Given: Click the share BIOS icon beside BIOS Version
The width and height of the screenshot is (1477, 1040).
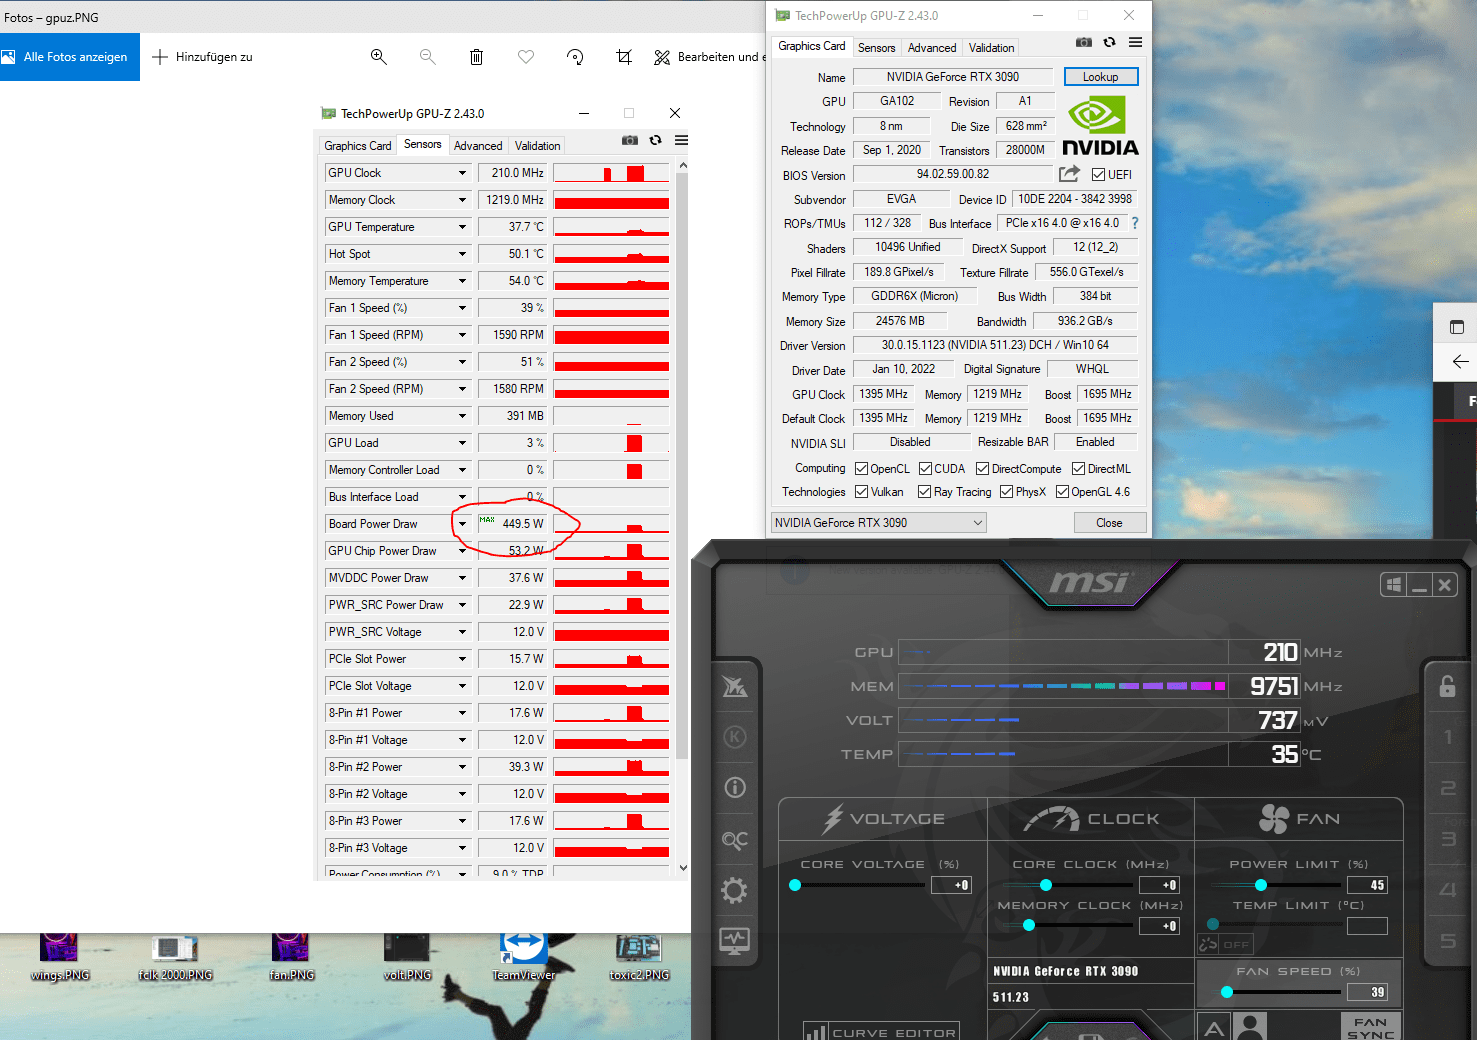Looking at the screenshot, I should click(1069, 174).
